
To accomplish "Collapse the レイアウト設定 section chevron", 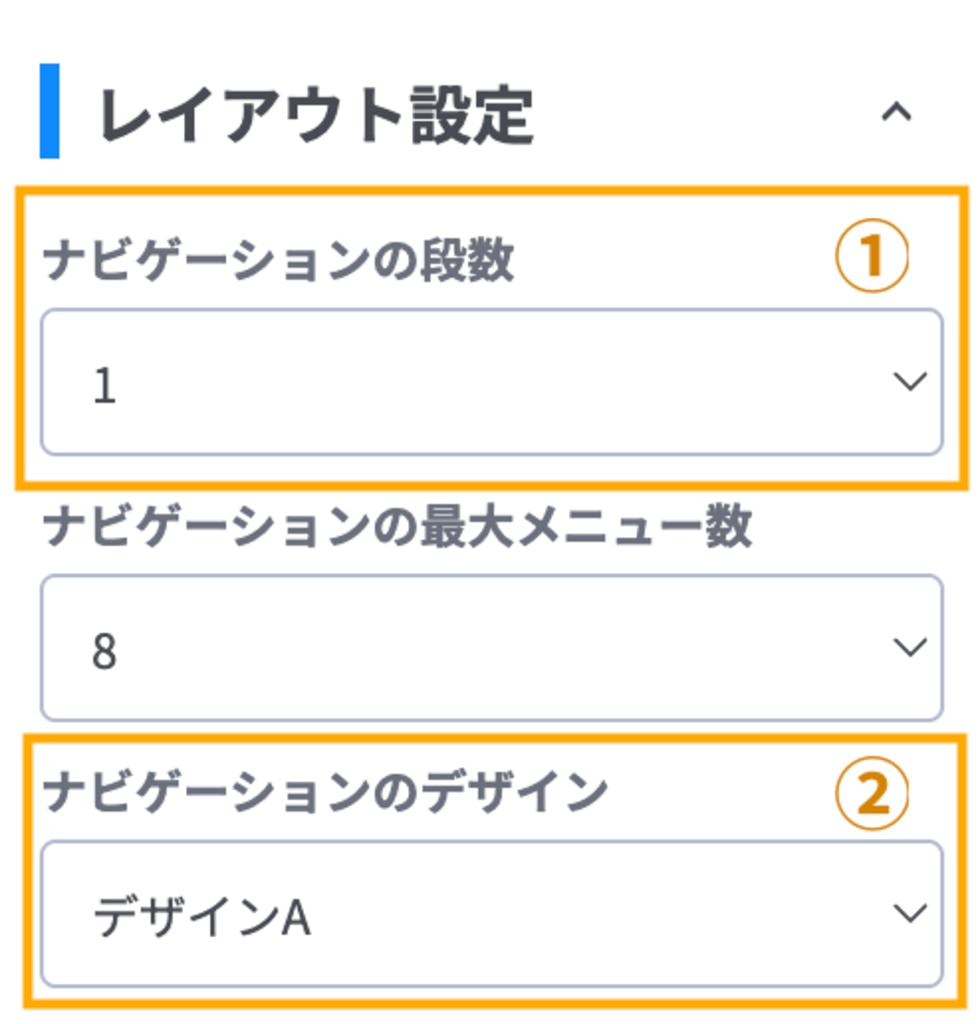I will point(896,113).
